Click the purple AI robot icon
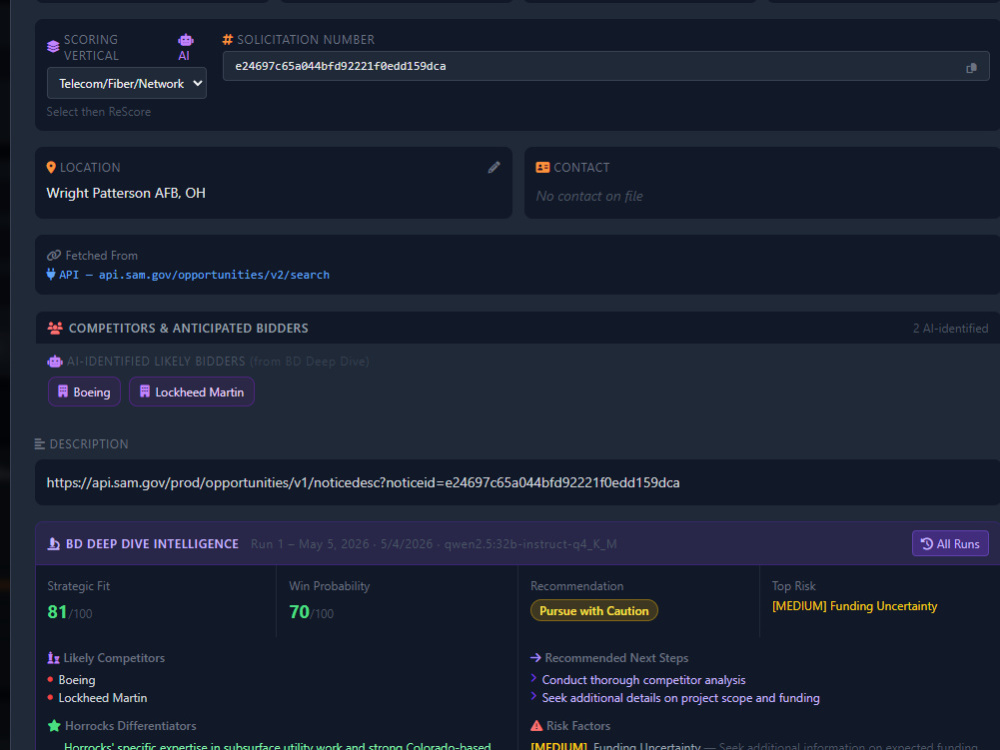Image resolution: width=1000 pixels, height=750 pixels. (186, 40)
